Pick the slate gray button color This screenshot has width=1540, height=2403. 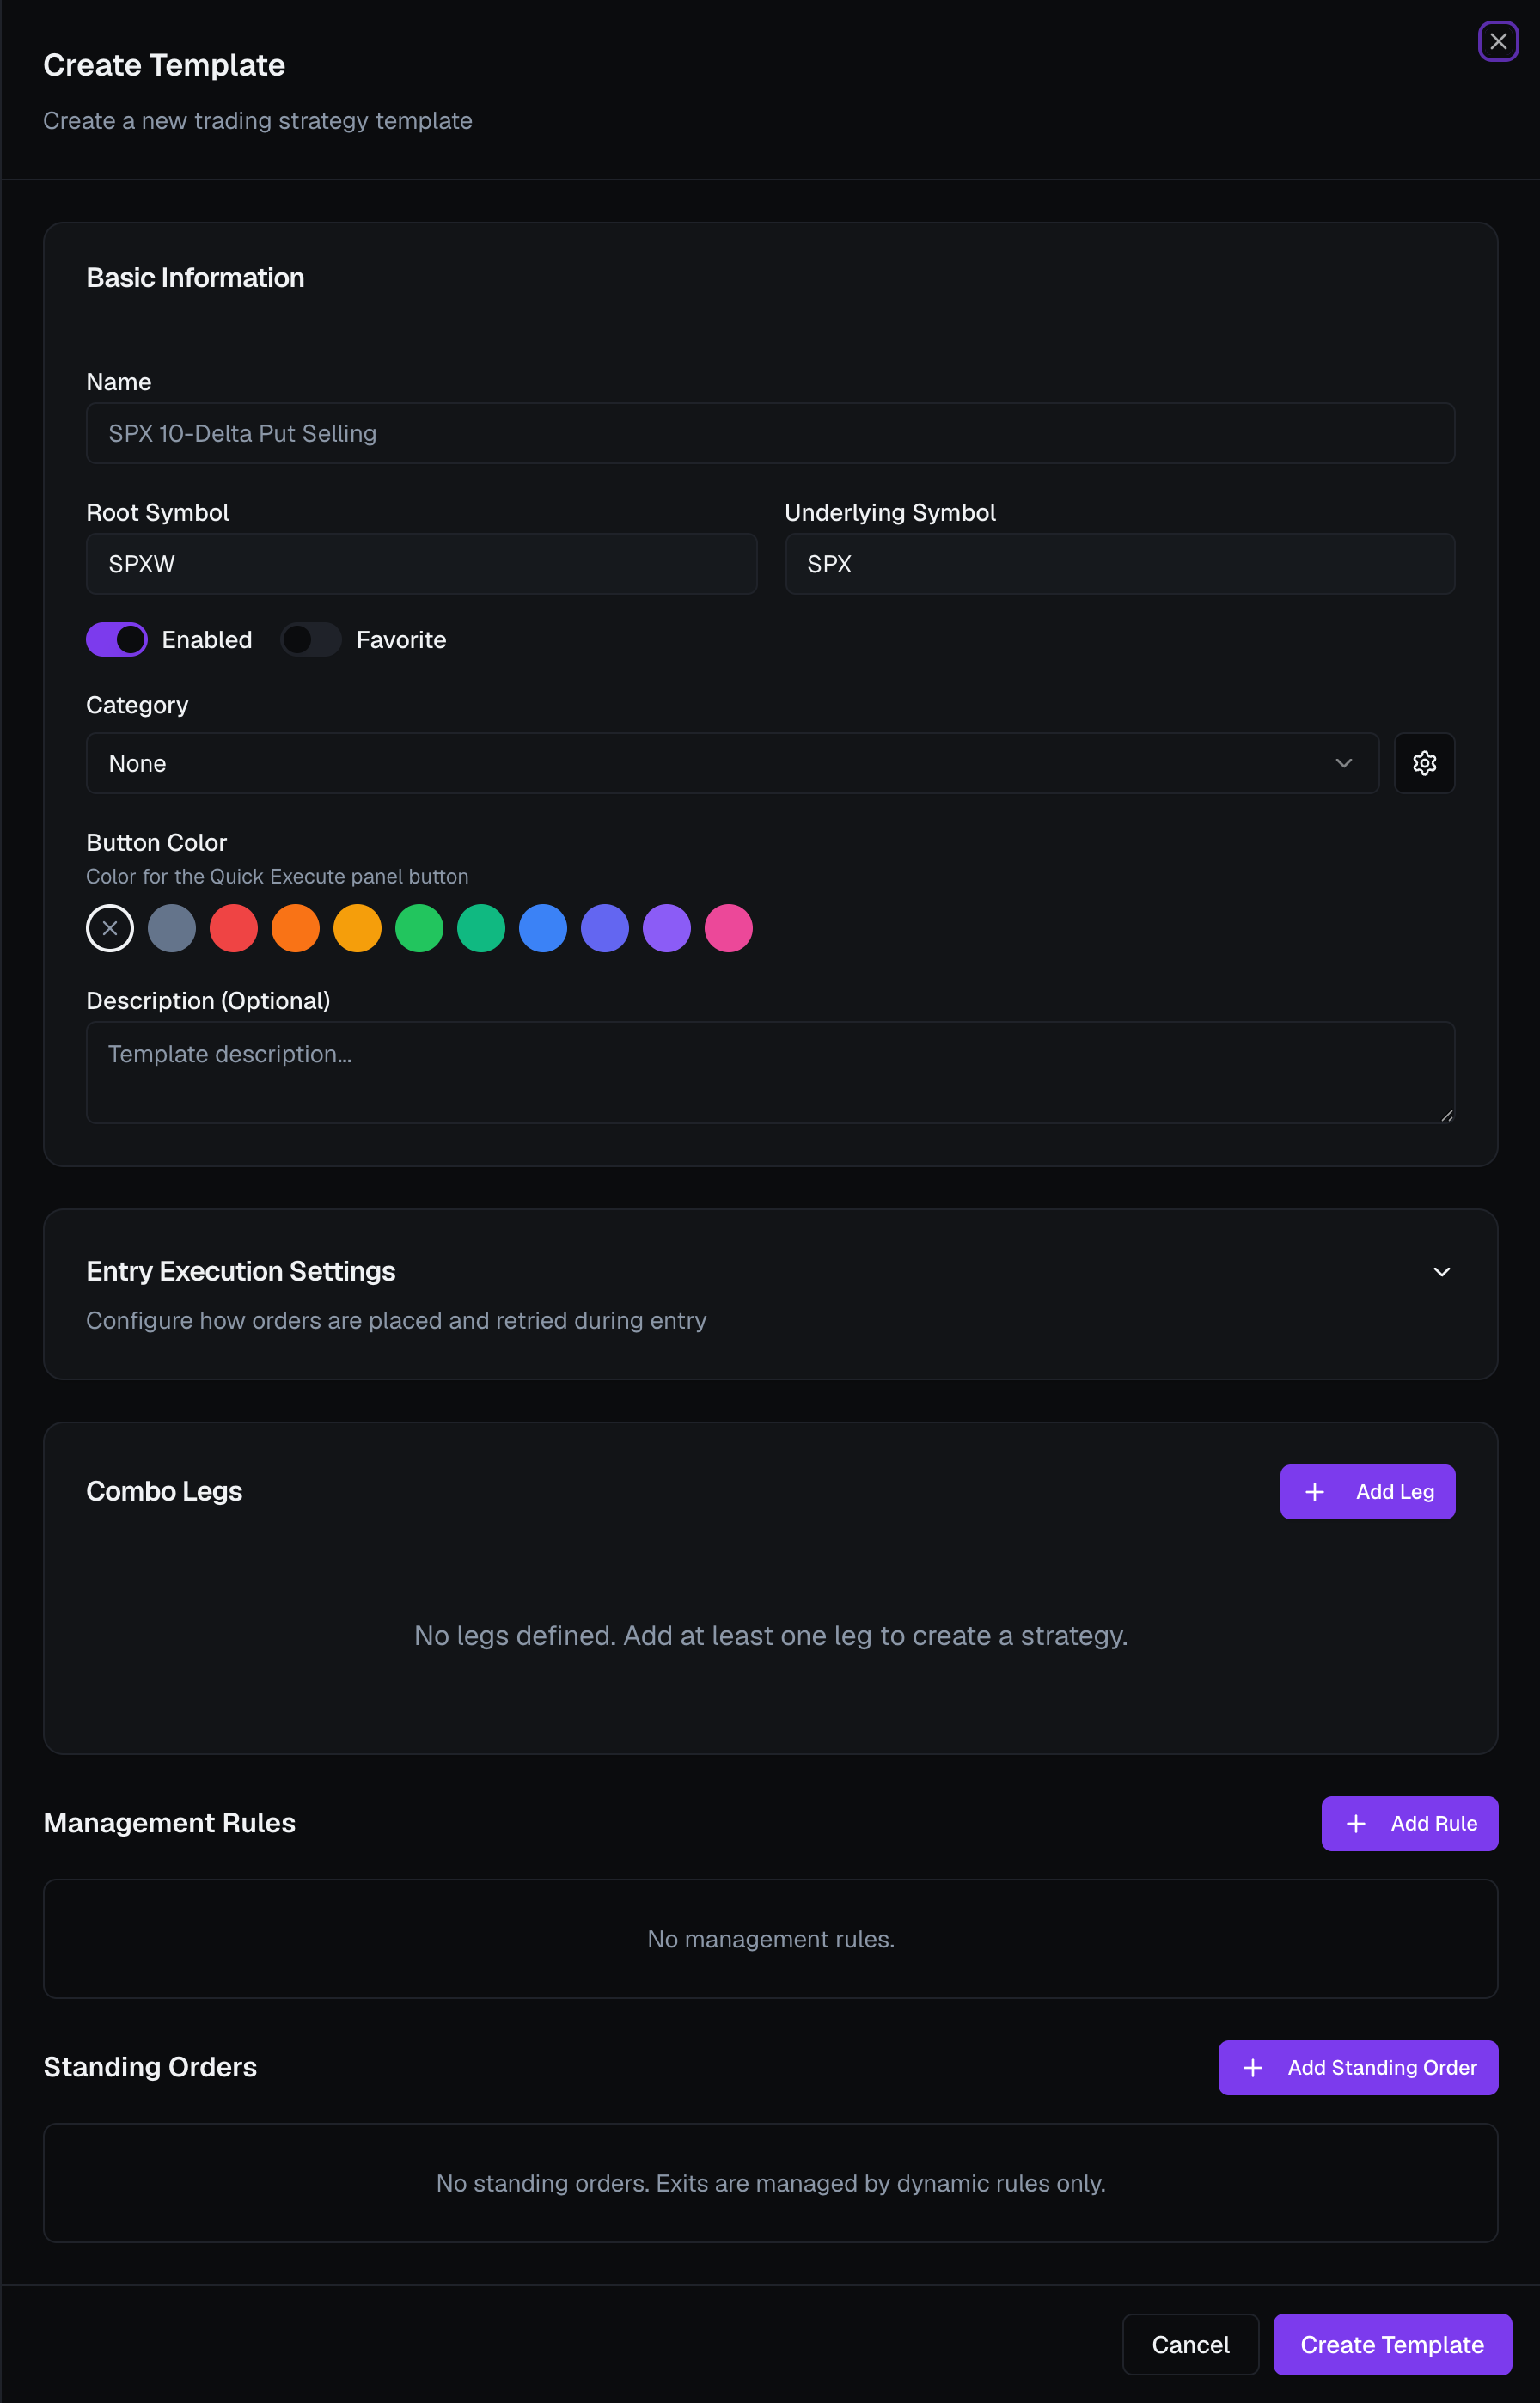172,928
